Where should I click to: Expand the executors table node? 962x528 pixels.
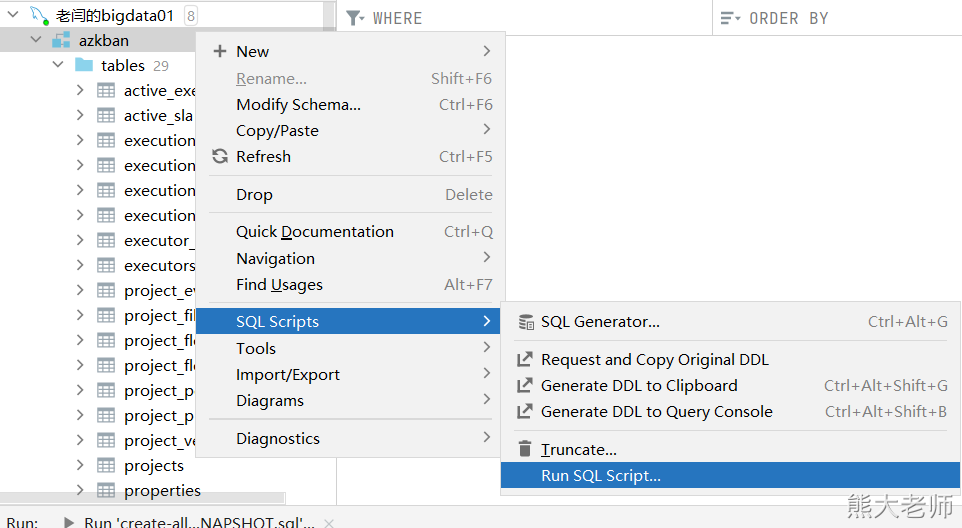click(x=80, y=266)
